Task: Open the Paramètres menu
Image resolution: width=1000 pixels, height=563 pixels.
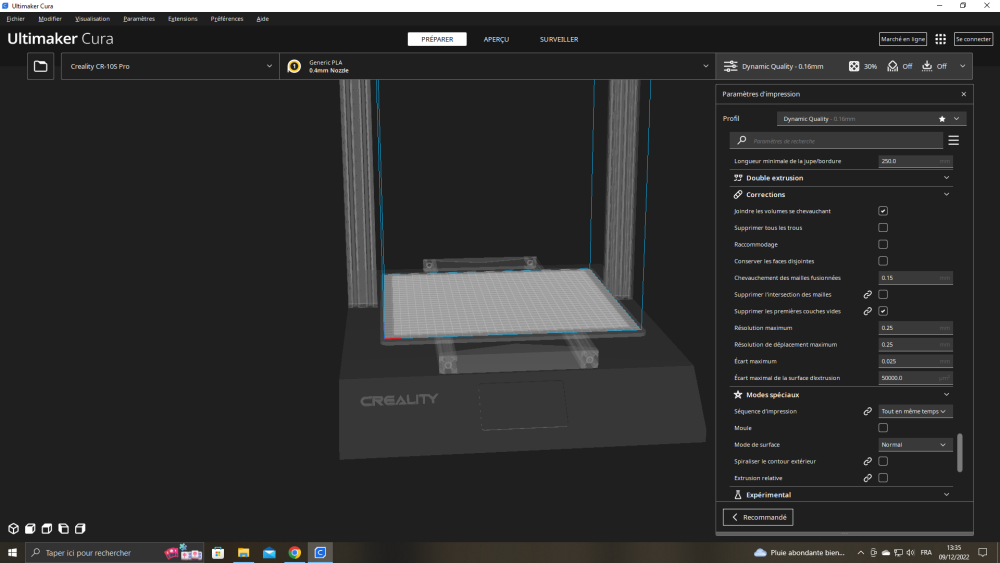Action: pyautogui.click(x=139, y=19)
